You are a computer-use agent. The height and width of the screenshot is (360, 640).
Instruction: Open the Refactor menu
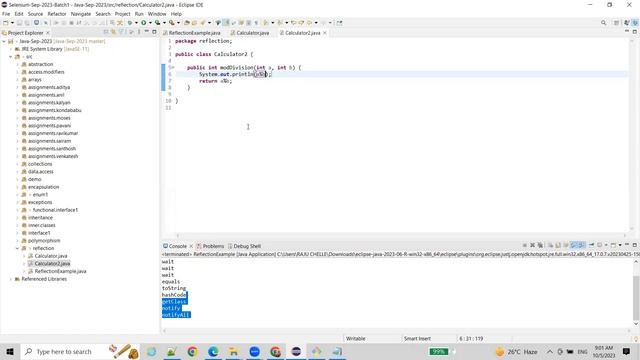pos(57,14)
